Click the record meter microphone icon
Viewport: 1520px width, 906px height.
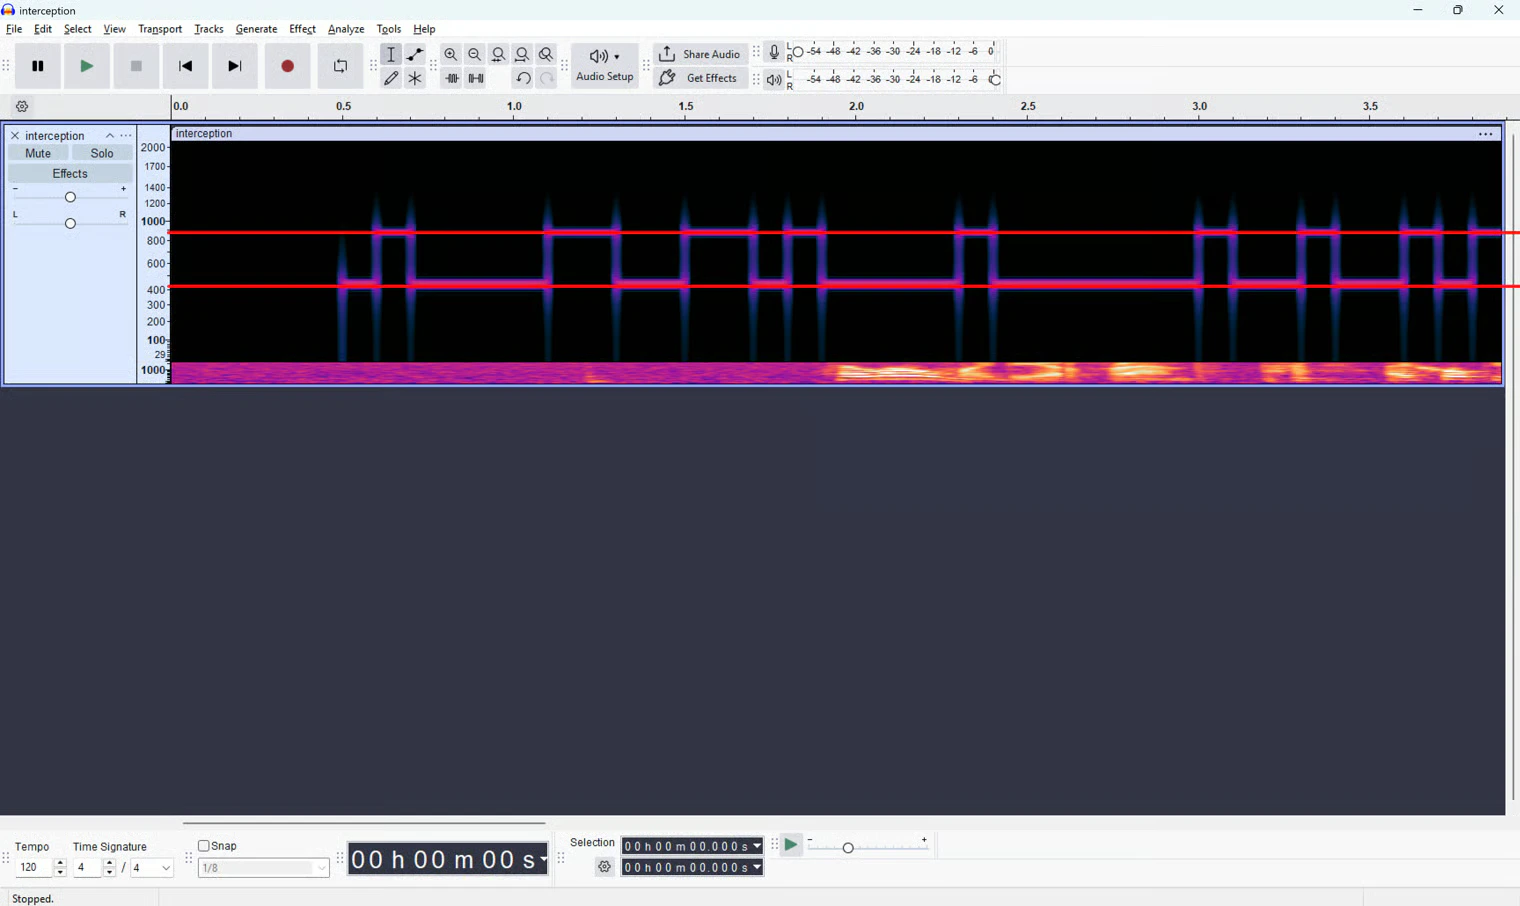tap(774, 52)
